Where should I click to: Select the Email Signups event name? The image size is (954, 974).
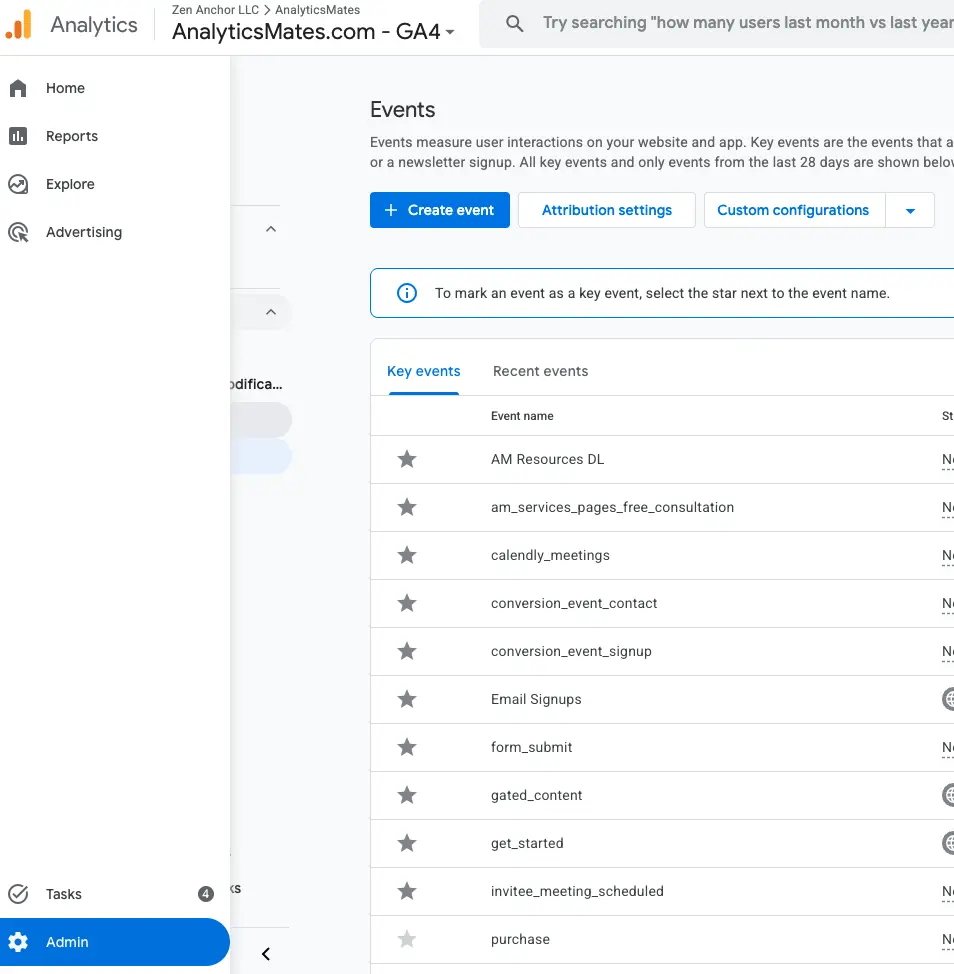pos(536,699)
